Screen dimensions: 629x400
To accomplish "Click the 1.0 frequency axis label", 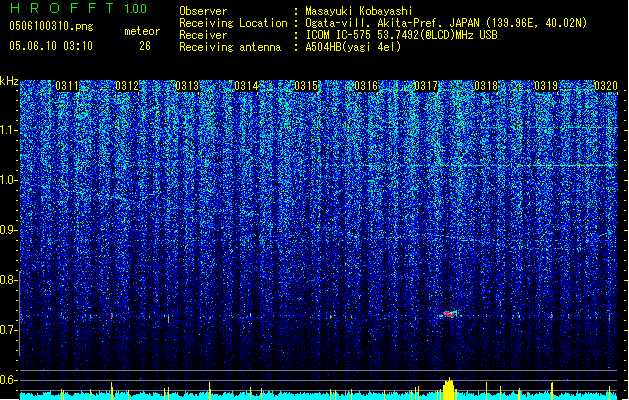I will pyautogui.click(x=8, y=180).
